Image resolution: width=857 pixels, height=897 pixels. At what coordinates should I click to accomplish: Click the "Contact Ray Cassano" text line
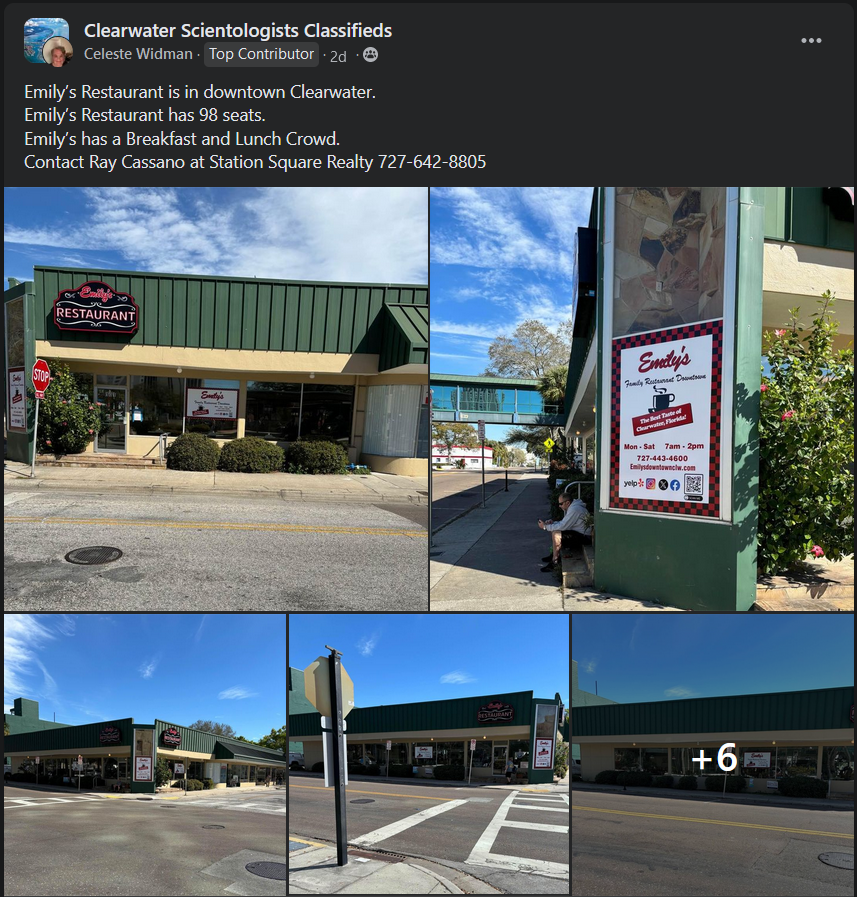[255, 162]
